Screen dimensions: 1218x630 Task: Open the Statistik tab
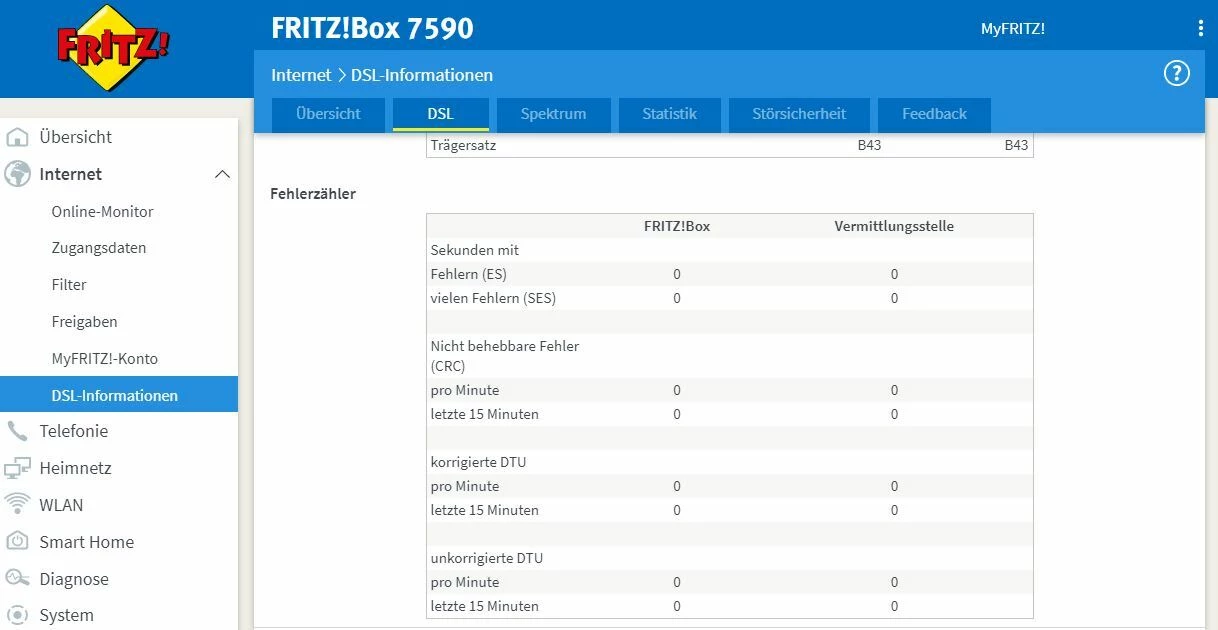pos(669,114)
